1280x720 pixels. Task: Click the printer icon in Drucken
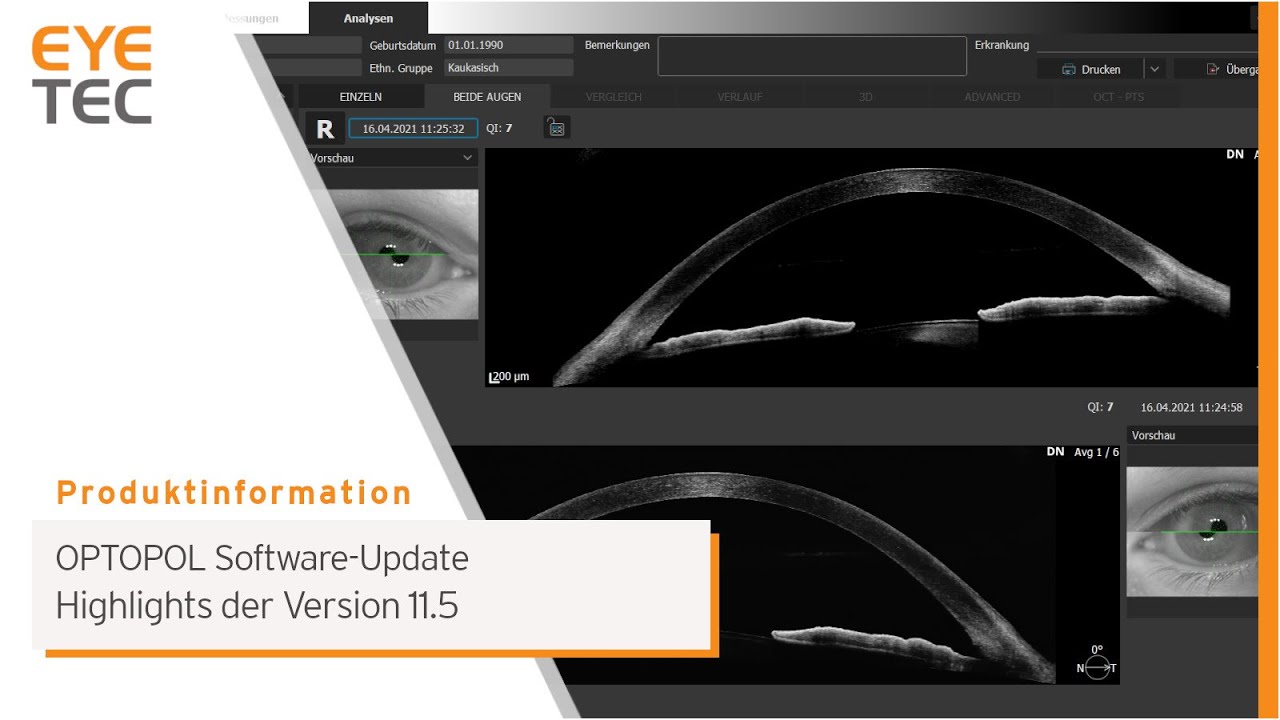[x=1068, y=69]
